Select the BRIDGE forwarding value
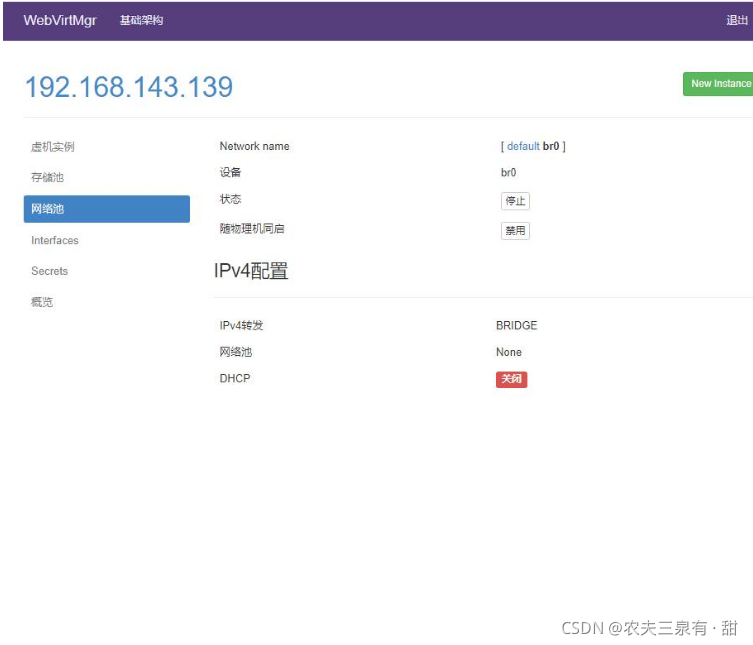This screenshot has height=645, width=753. pyautogui.click(x=516, y=326)
